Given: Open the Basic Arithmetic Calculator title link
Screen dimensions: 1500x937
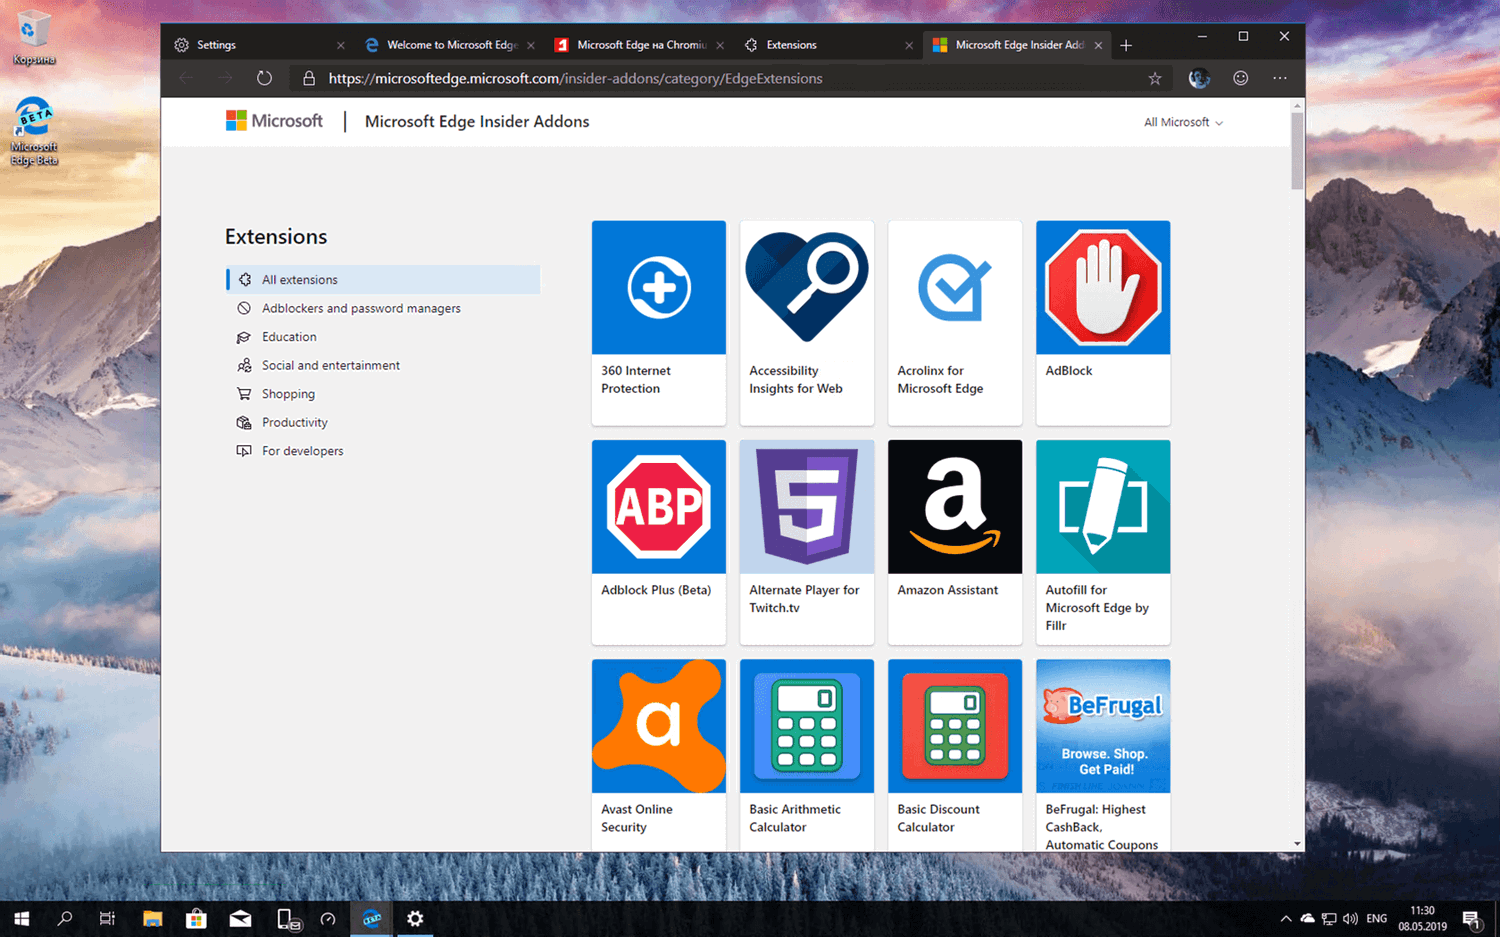Looking at the screenshot, I should [795, 818].
